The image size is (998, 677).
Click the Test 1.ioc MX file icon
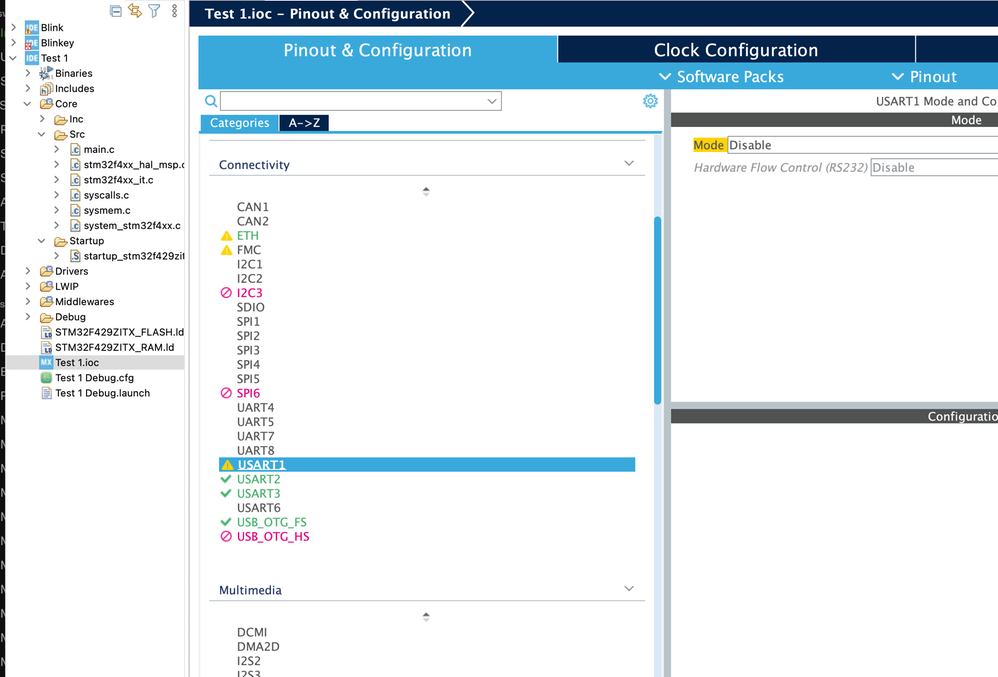(46, 362)
